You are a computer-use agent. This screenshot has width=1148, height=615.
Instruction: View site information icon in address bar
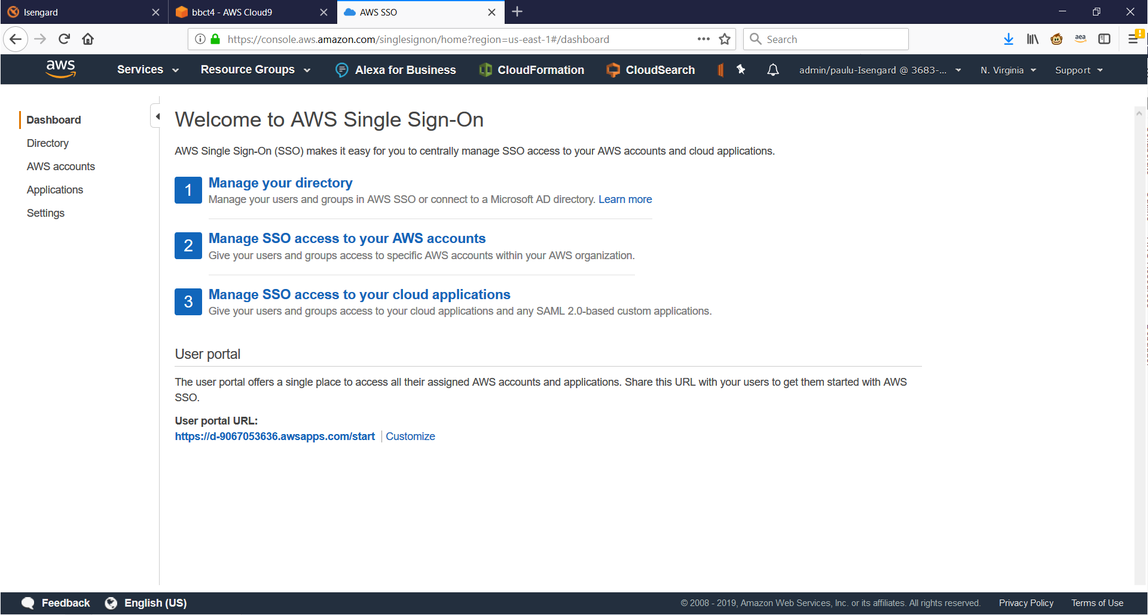coord(200,40)
